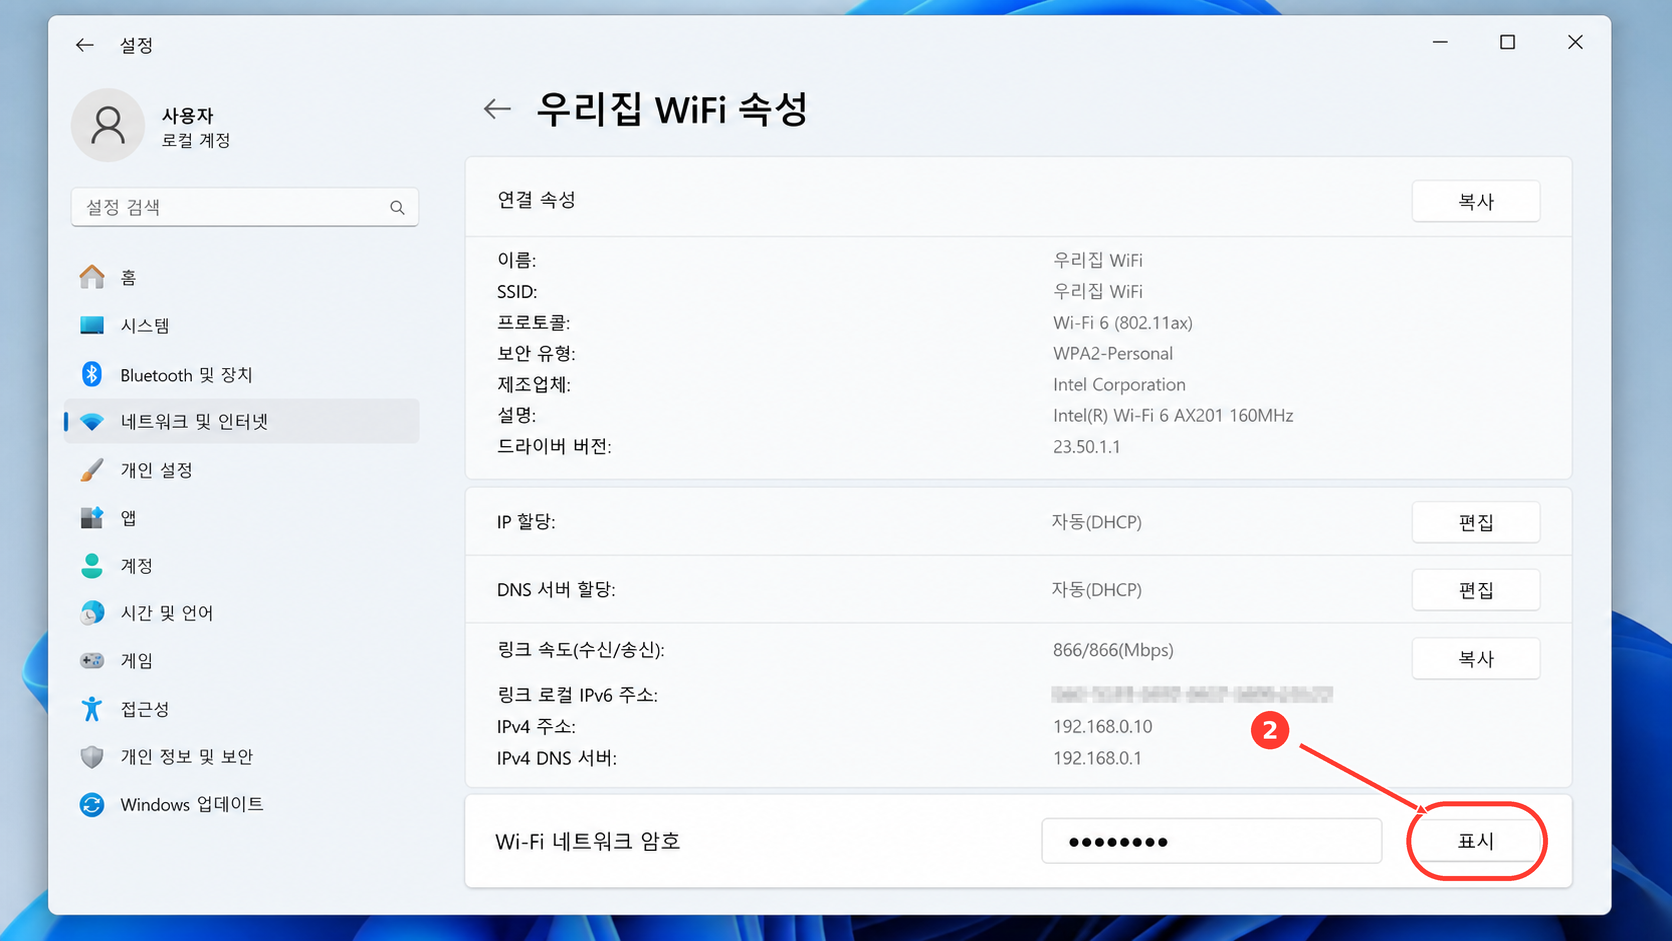This screenshot has height=941, width=1672.
Task: Click the 앱 icon in the sidebar
Action: pos(92,518)
